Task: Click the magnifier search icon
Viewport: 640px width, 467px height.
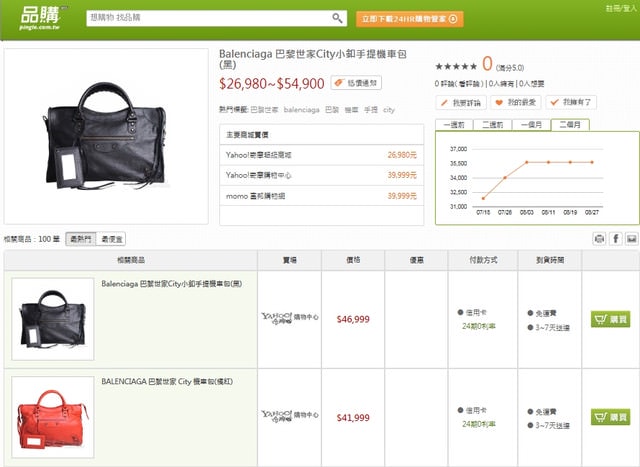Action: [x=338, y=18]
